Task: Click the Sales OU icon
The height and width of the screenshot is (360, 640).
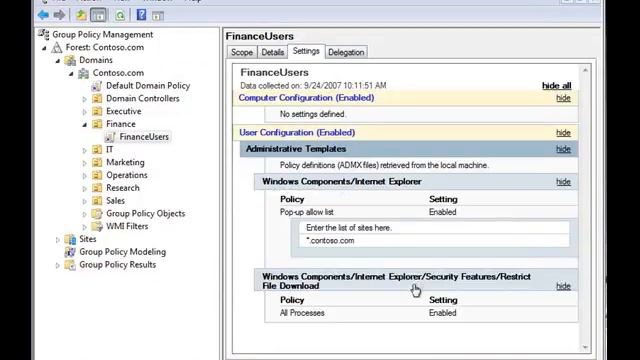Action: (97, 200)
